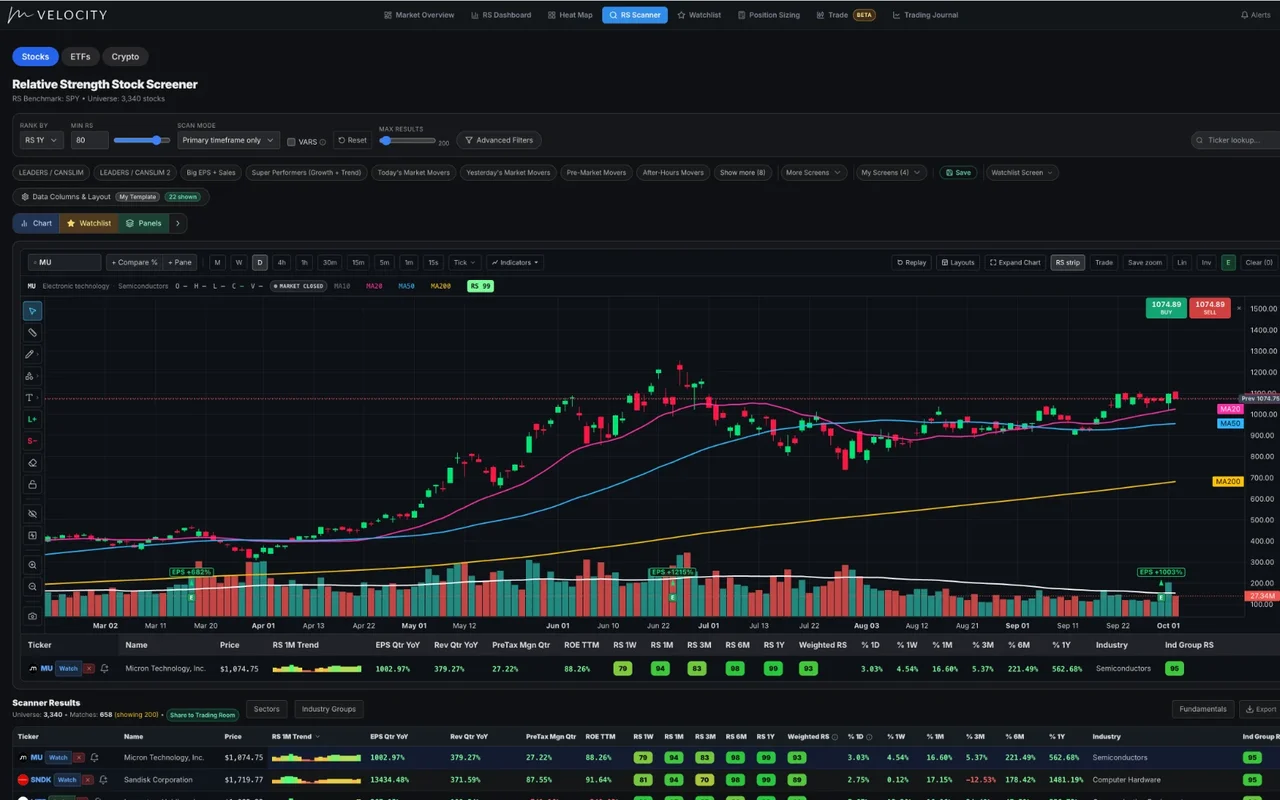This screenshot has height=800, width=1280.
Task: Click the flash icon below the eye icon
Action: click(x=32, y=535)
